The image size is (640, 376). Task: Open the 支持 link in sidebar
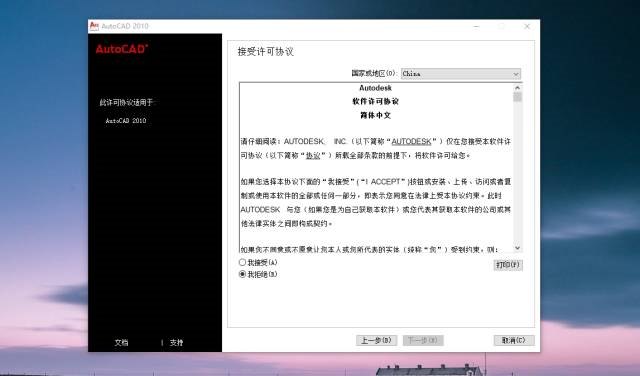pos(176,343)
